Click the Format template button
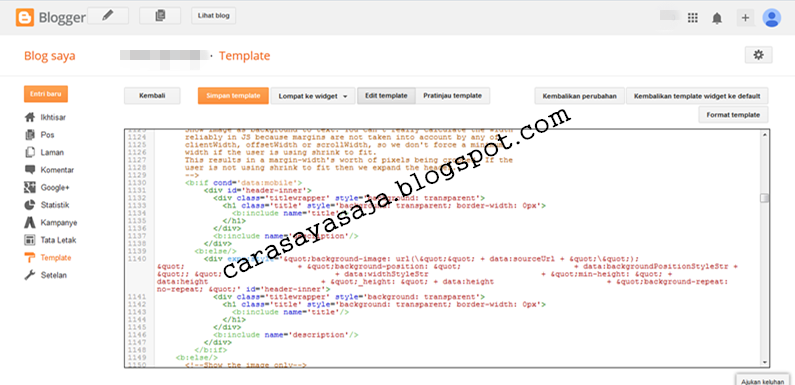This screenshot has width=795, height=385. [733, 115]
